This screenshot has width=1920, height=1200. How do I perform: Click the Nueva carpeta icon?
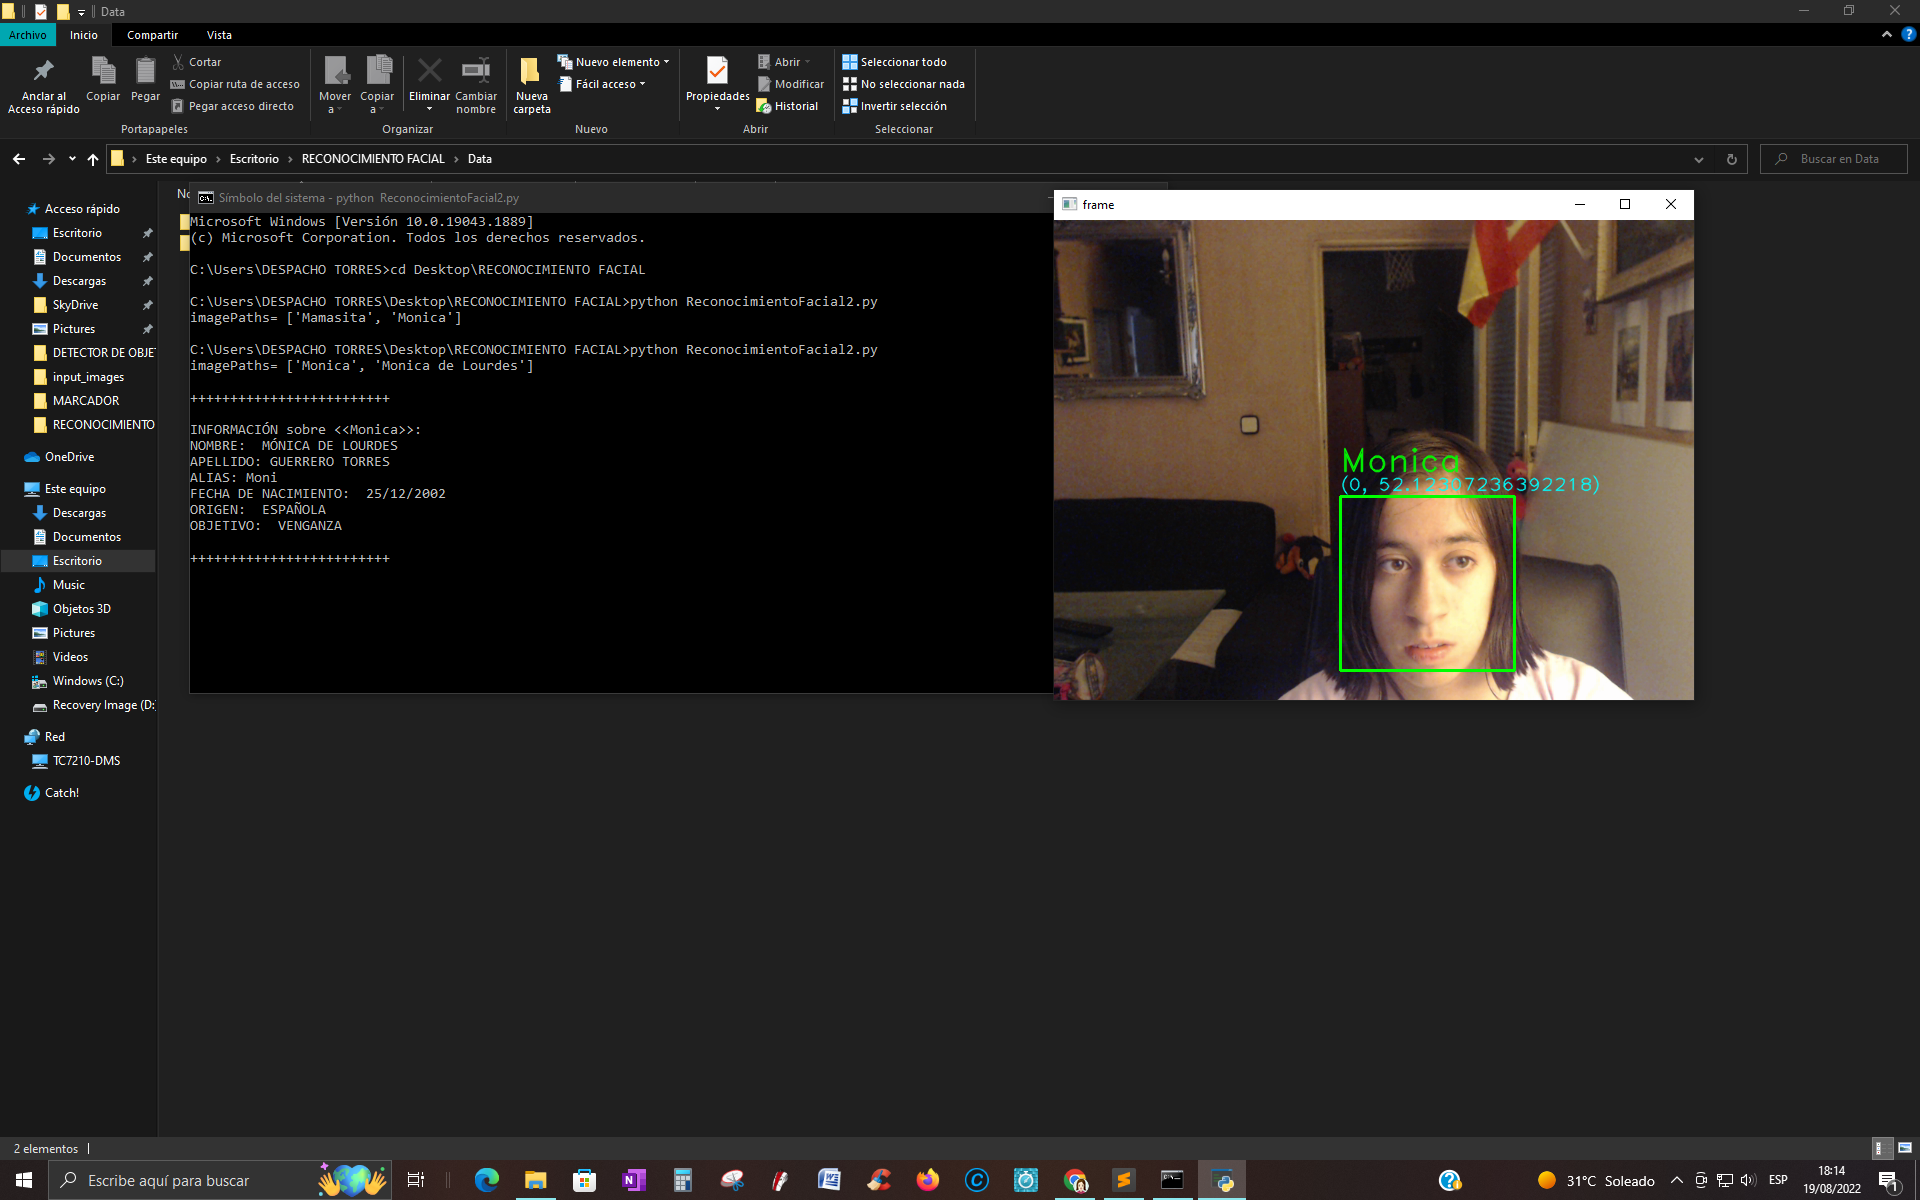pyautogui.click(x=531, y=71)
